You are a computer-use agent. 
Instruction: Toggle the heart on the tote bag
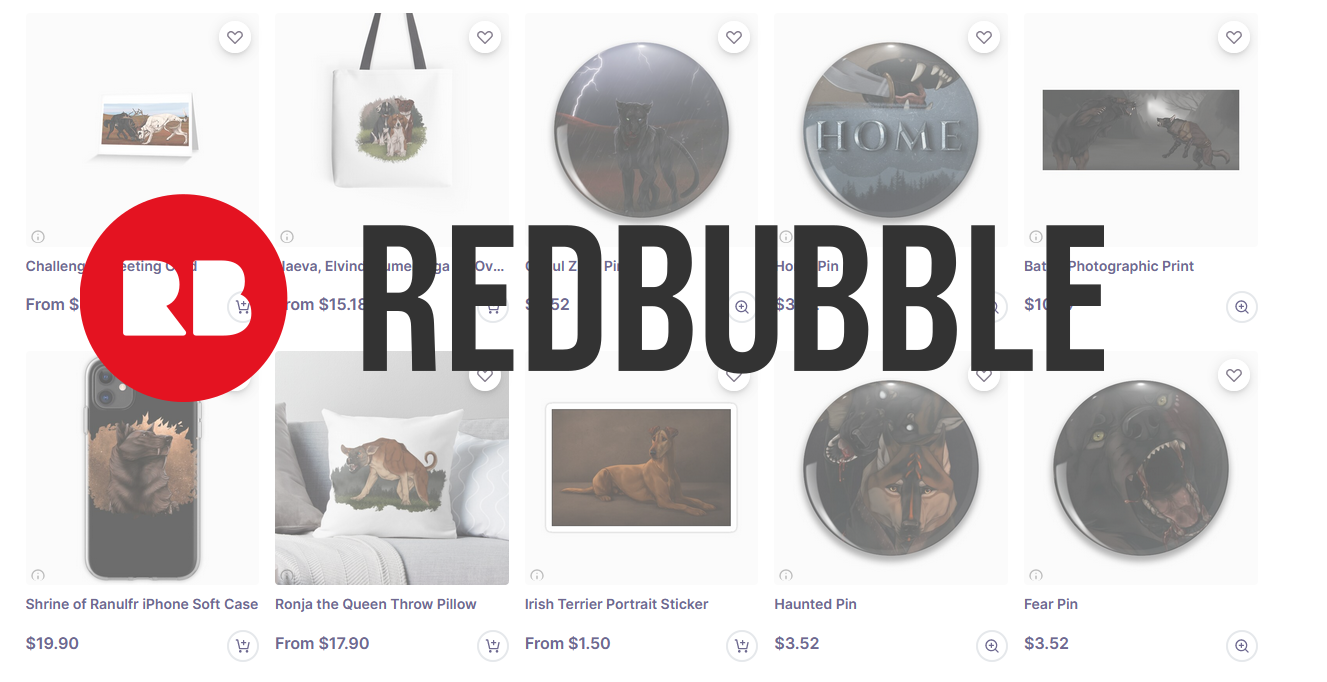(x=485, y=38)
